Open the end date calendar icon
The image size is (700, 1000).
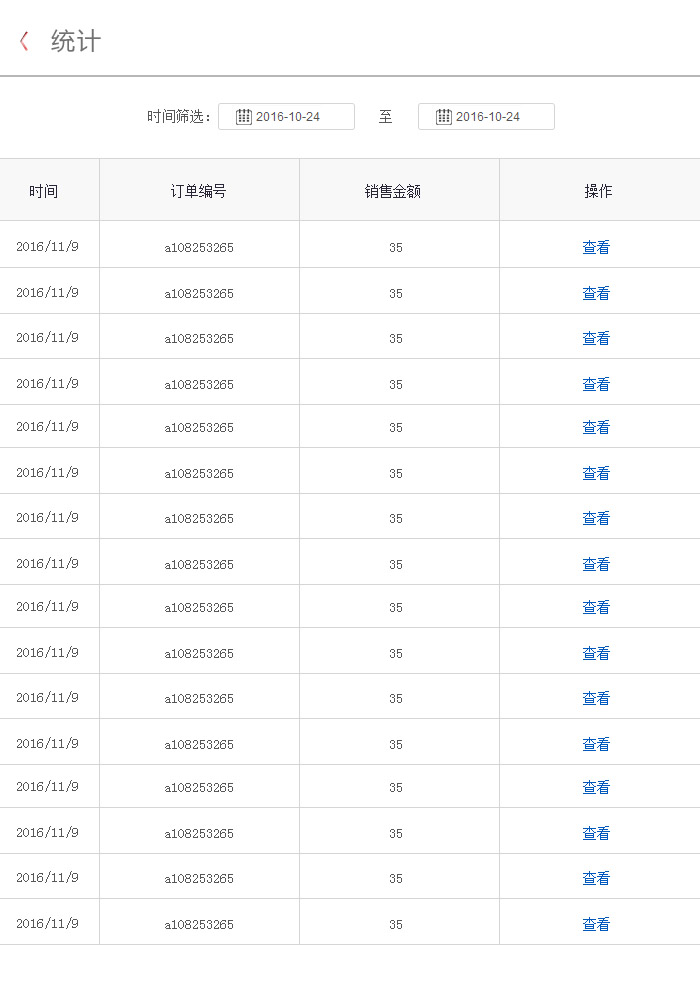(443, 117)
